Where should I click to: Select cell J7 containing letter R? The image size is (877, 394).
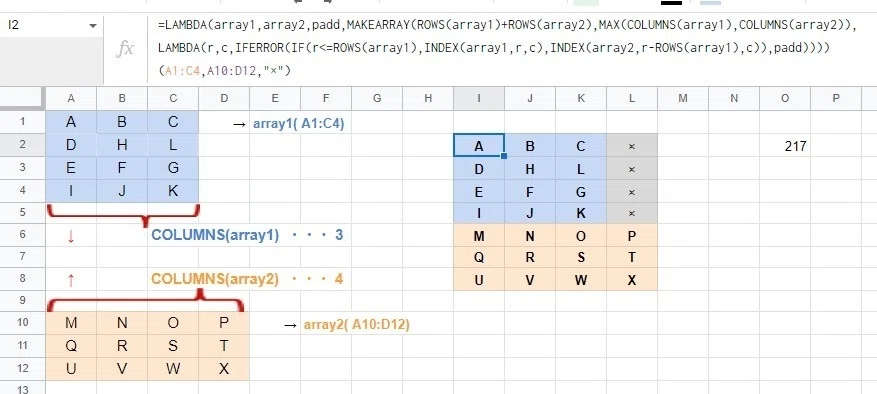530,257
